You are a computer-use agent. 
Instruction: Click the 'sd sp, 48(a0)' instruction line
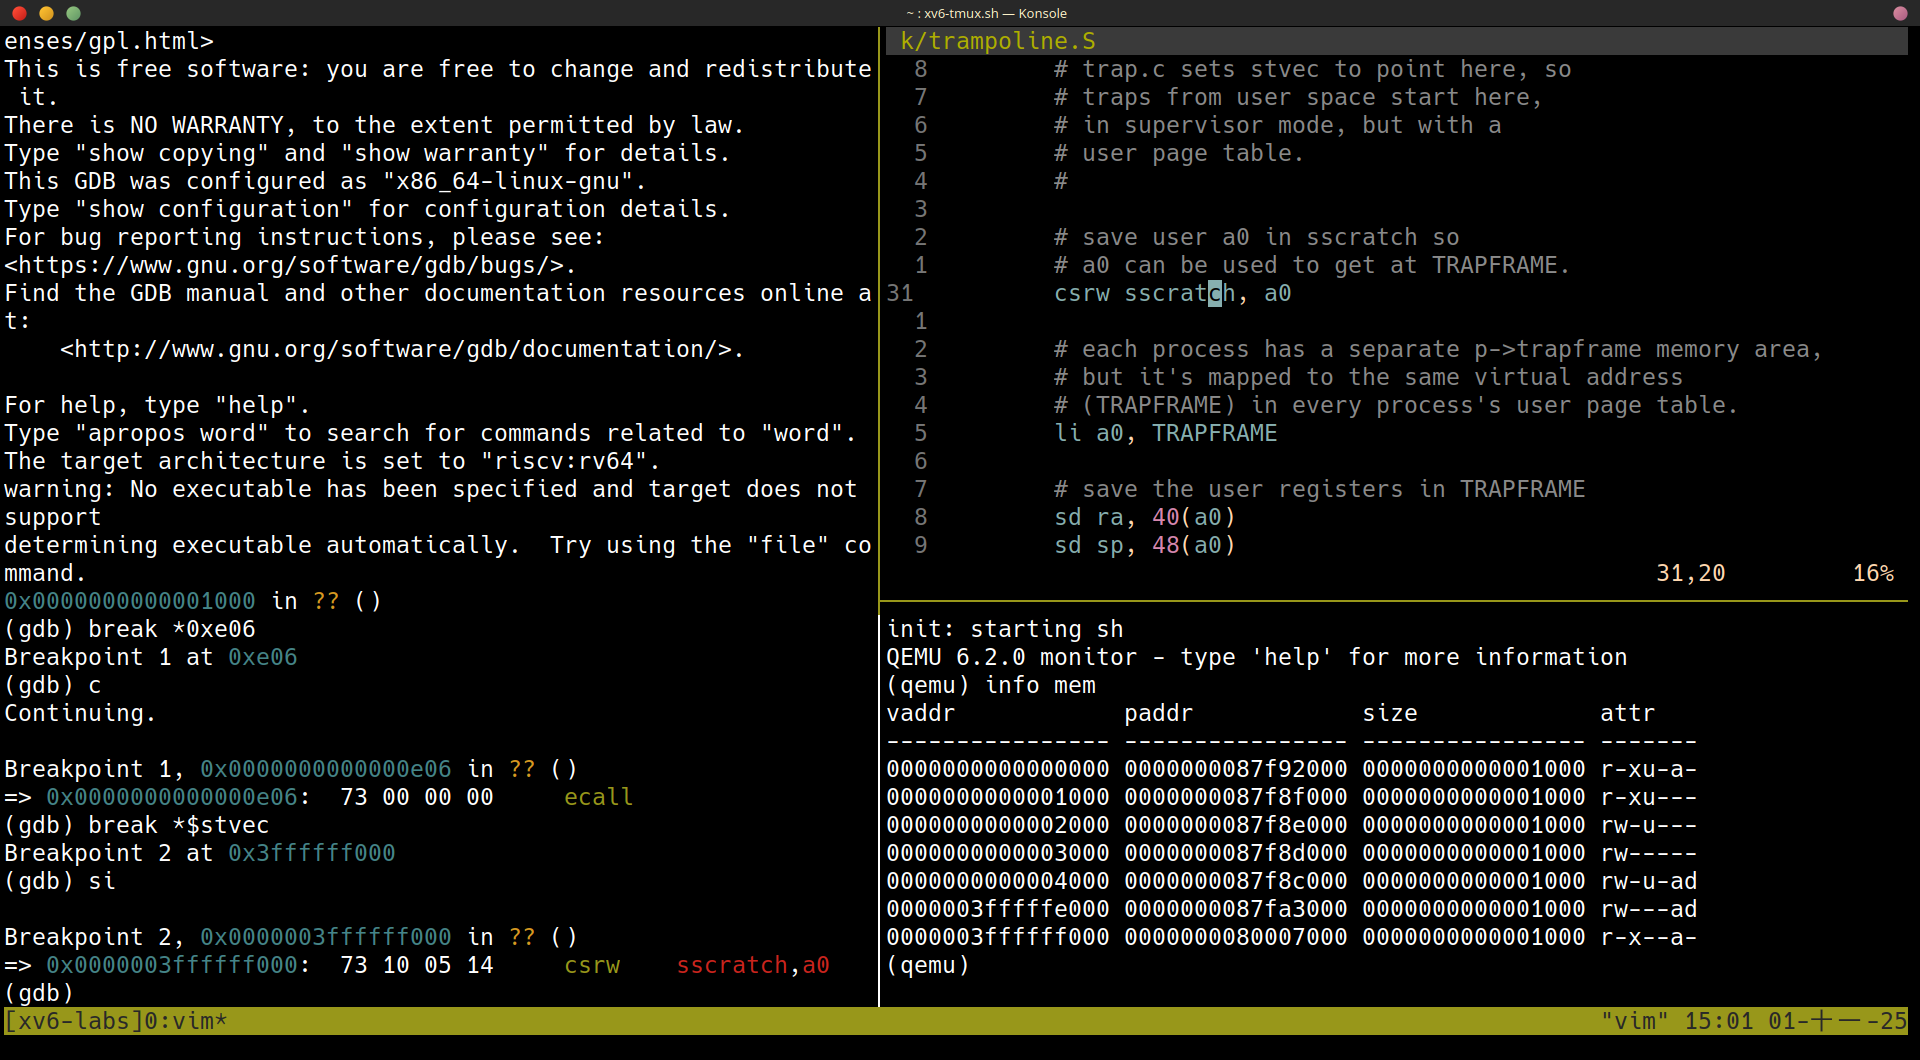click(1144, 545)
